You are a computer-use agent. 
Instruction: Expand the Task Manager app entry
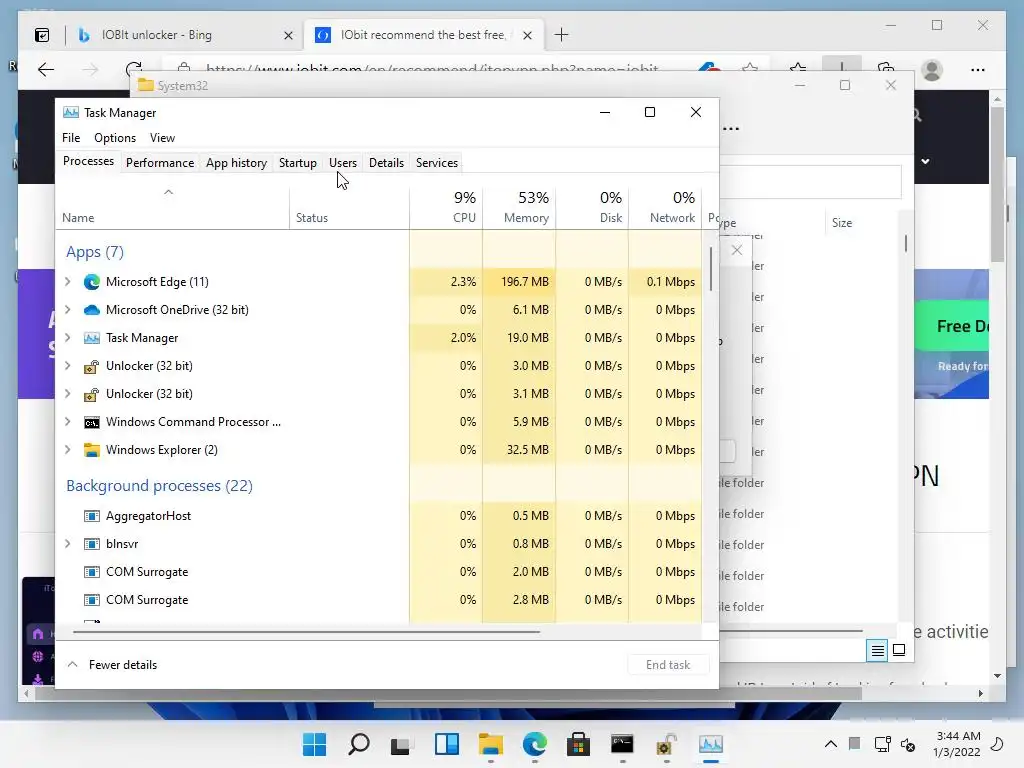tap(68, 338)
